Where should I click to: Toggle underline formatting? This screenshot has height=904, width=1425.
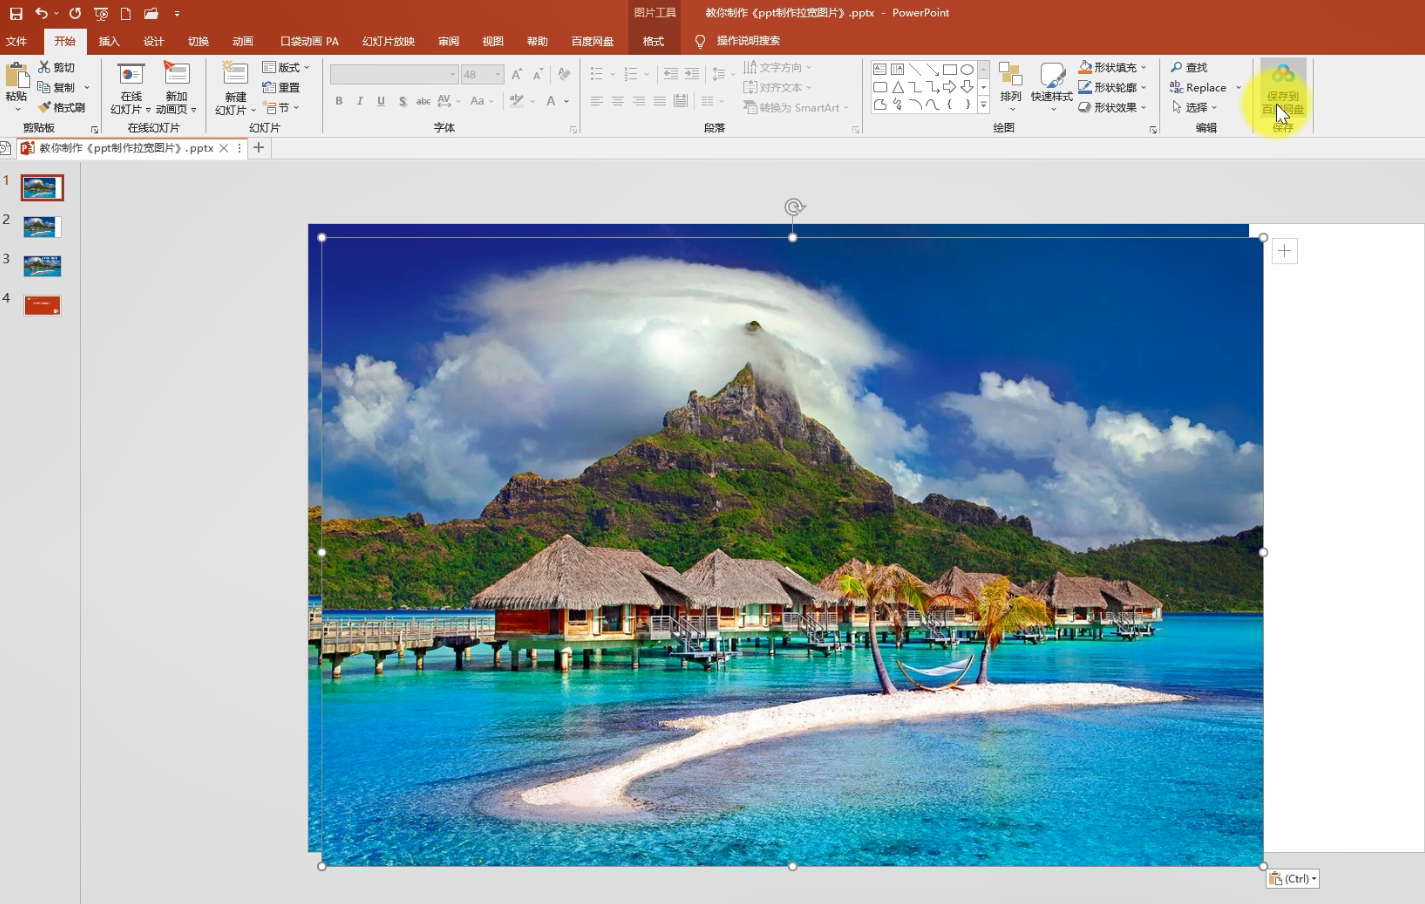point(381,101)
